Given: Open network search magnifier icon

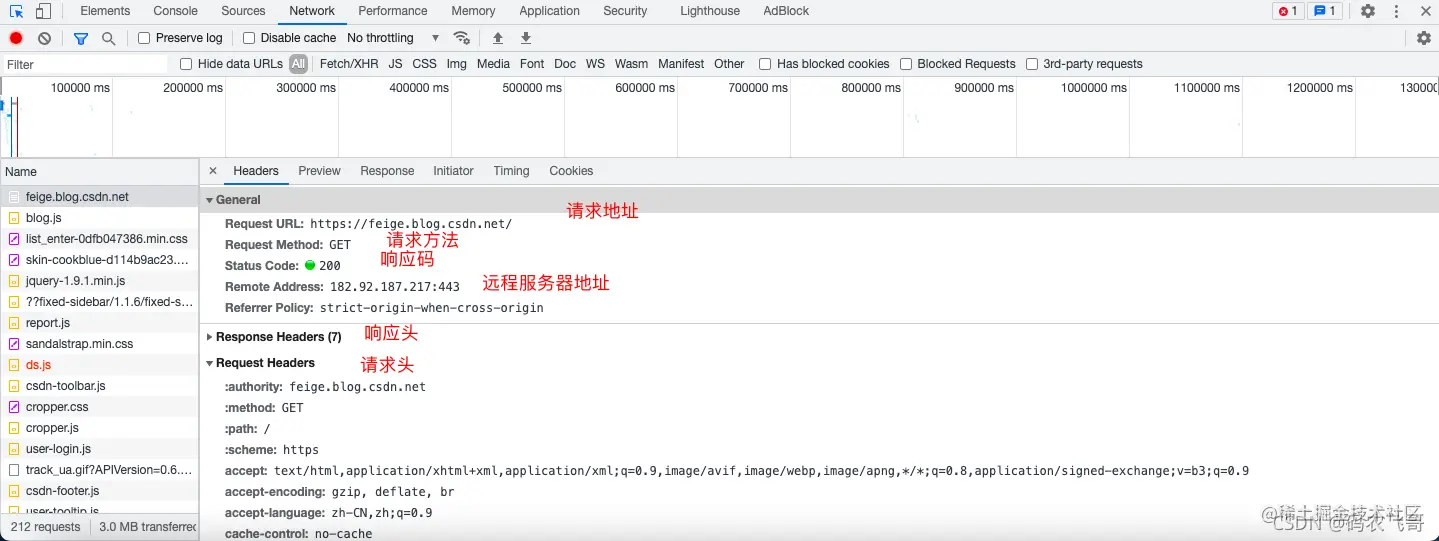Looking at the screenshot, I should [x=108, y=38].
